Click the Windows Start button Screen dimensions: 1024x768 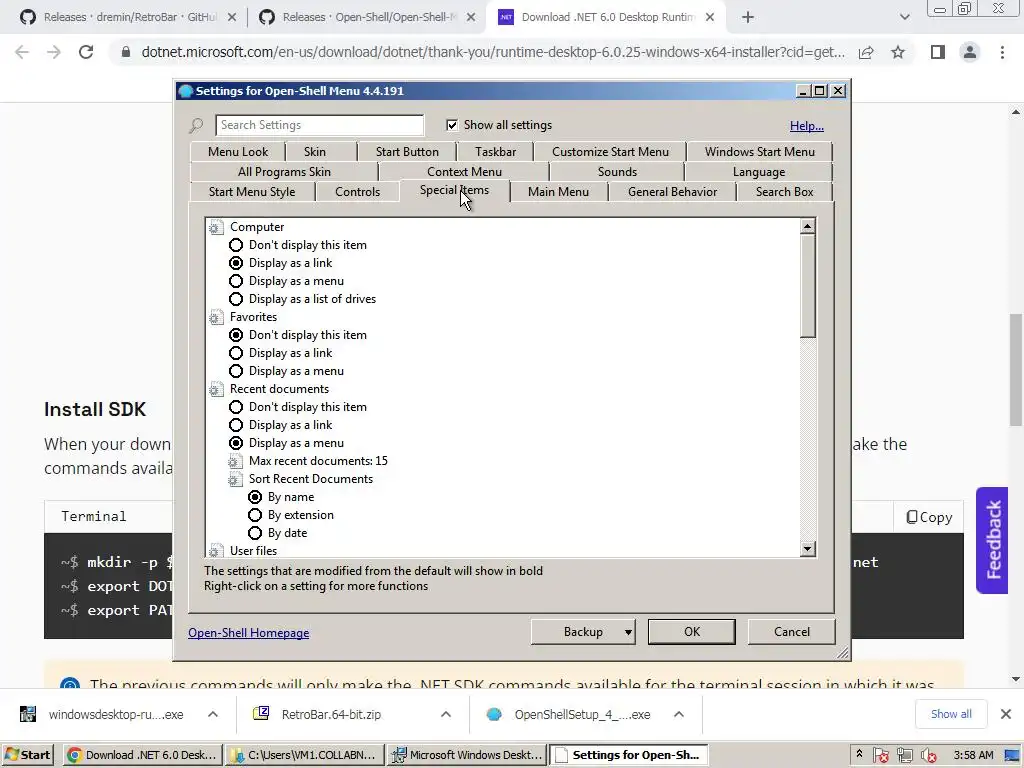tap(27, 755)
